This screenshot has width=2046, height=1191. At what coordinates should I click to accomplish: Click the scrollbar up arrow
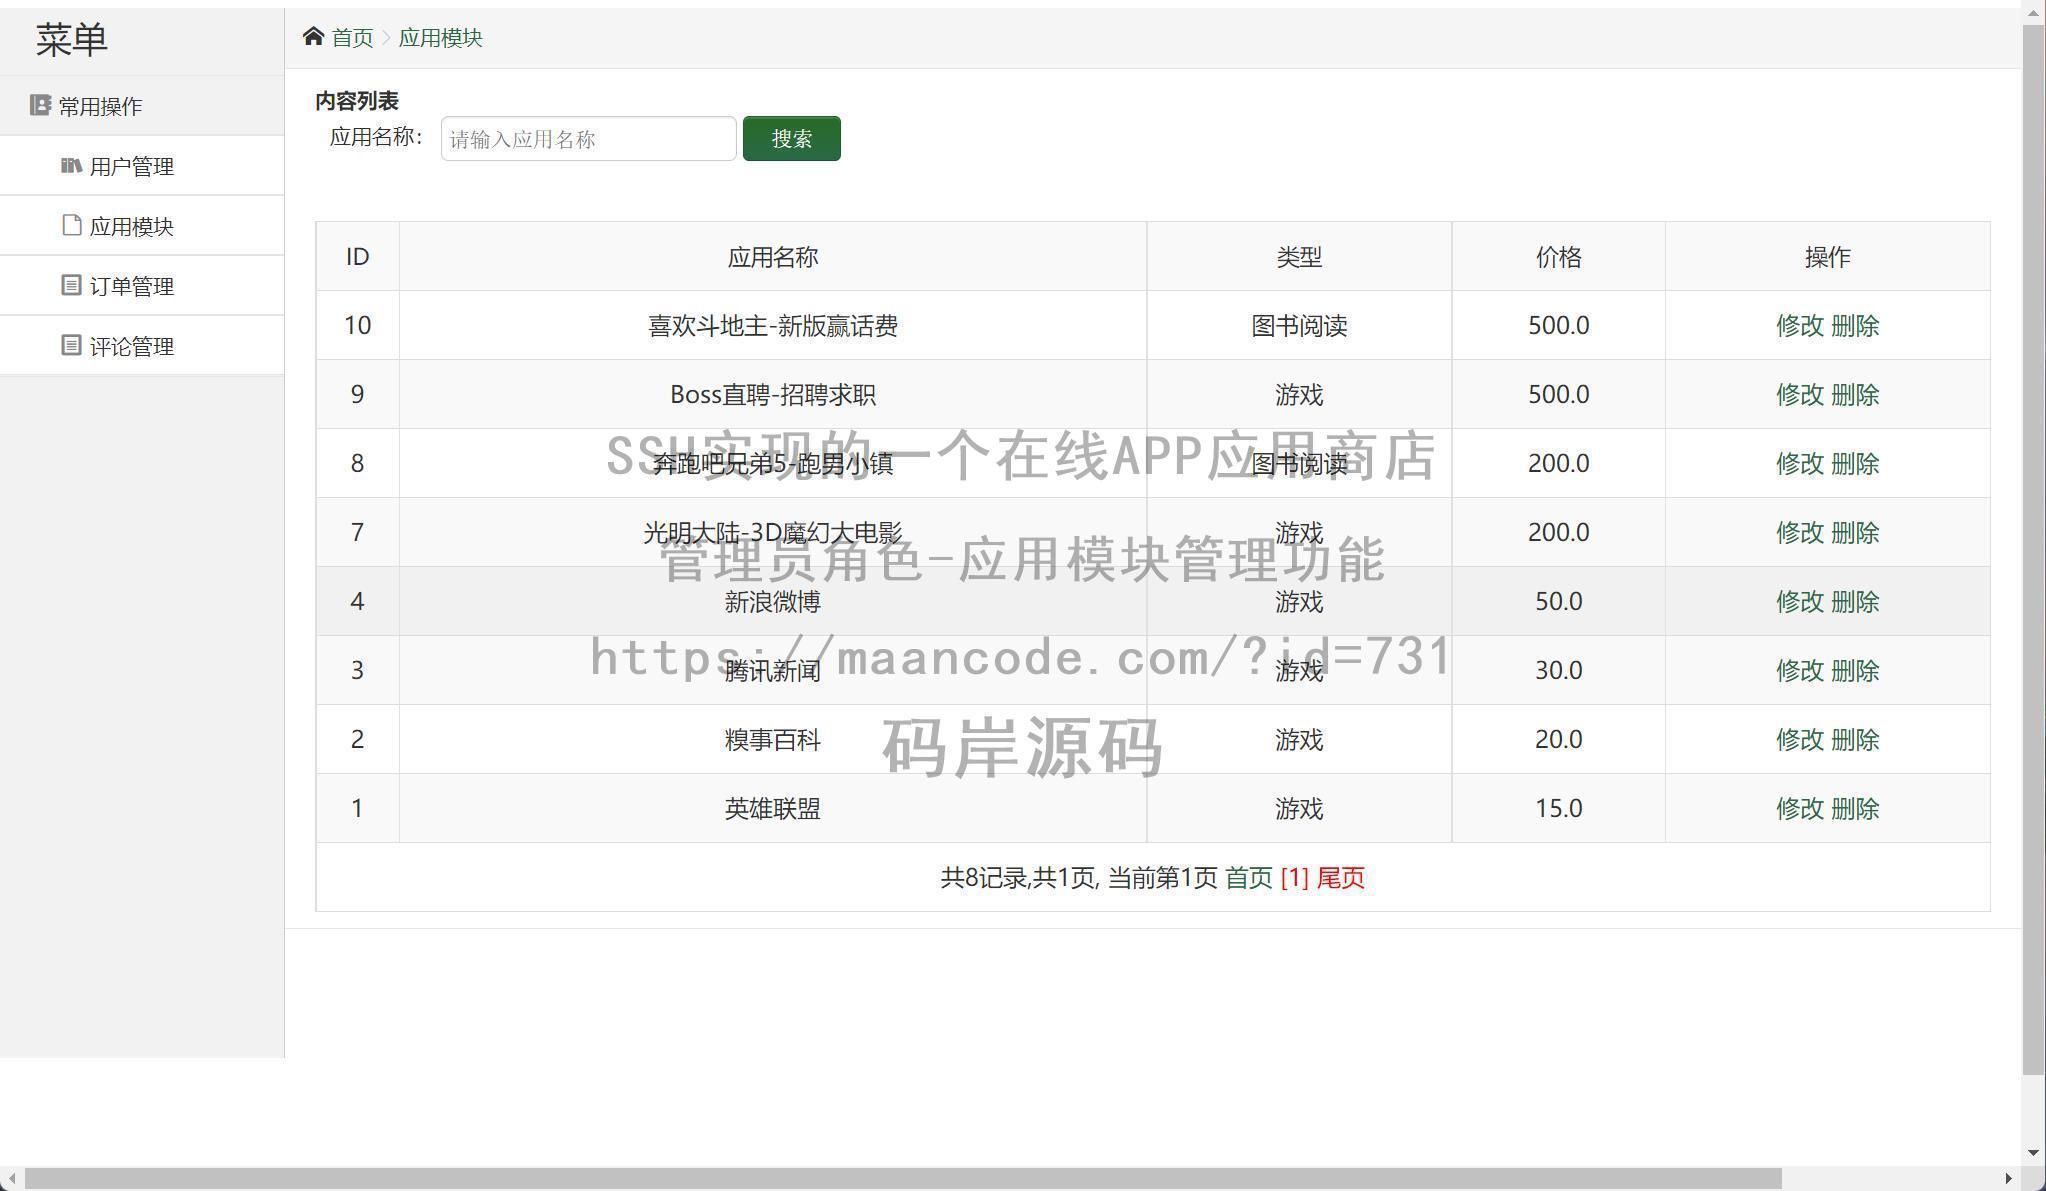2033,12
